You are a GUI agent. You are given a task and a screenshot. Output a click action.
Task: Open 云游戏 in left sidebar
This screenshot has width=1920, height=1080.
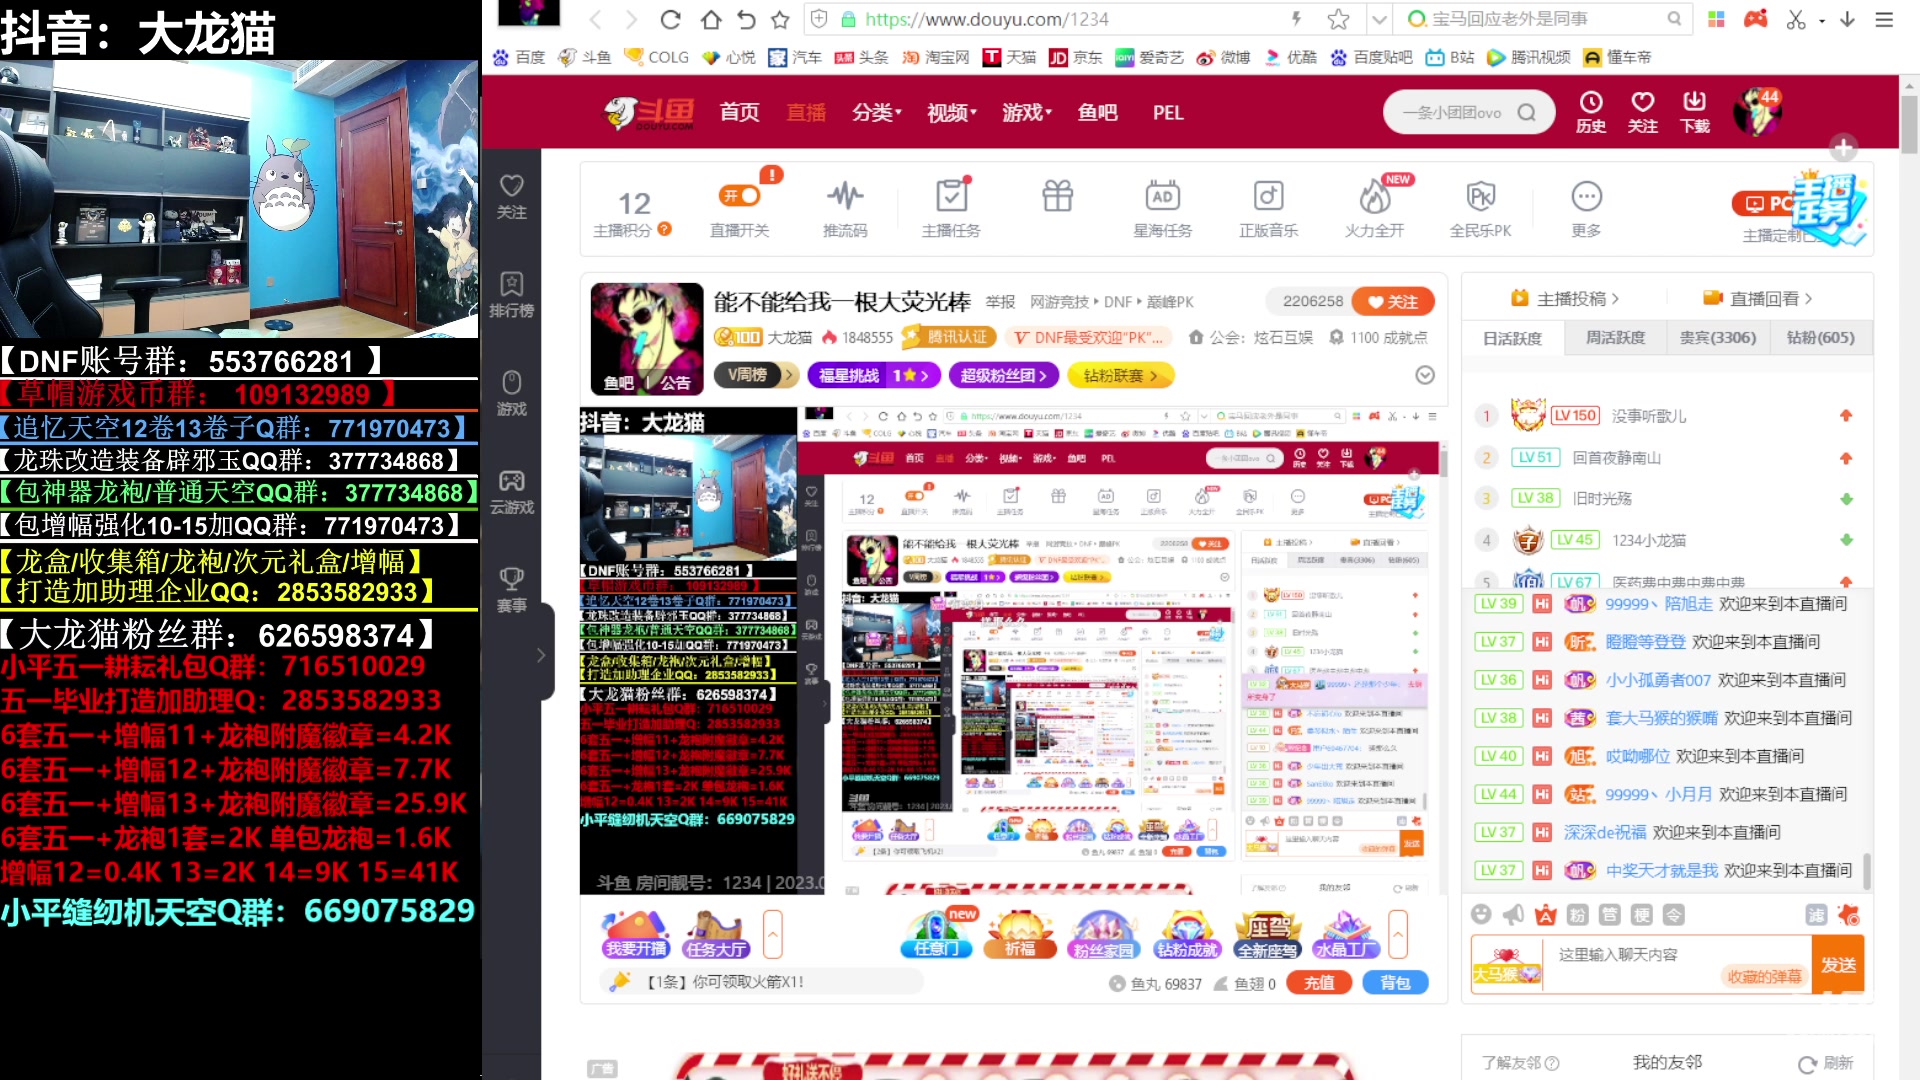(x=512, y=492)
